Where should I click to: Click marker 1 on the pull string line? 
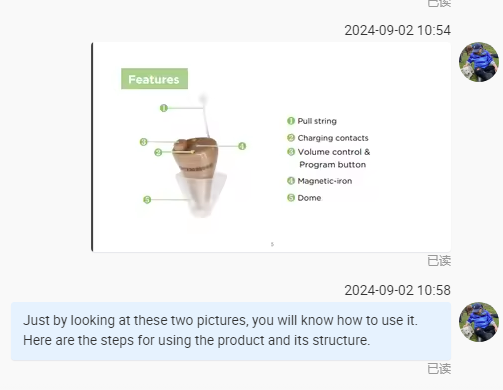pyautogui.click(x=164, y=108)
